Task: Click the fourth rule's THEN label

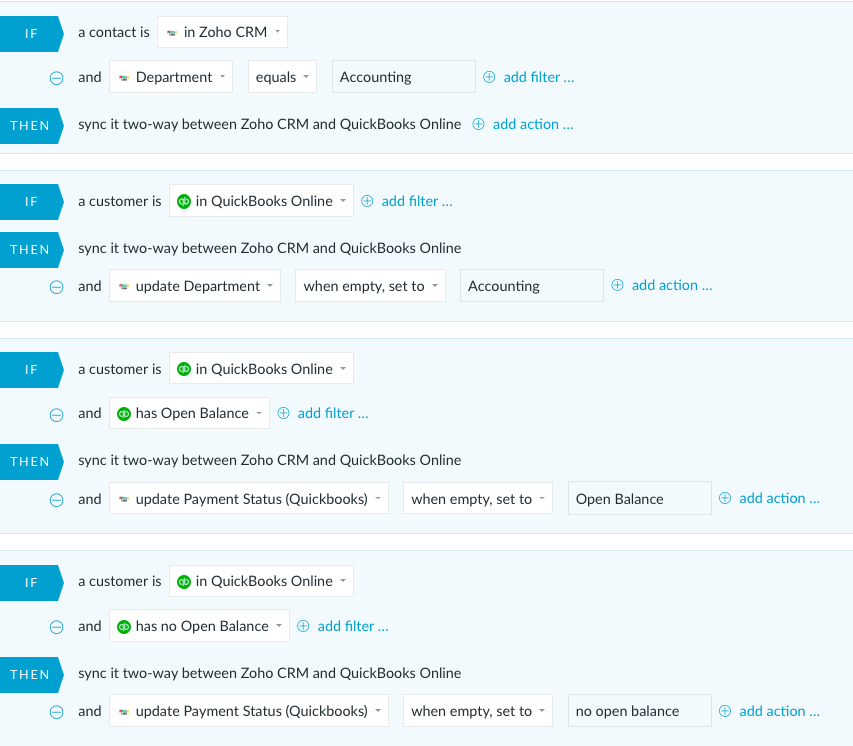Action: pos(30,675)
